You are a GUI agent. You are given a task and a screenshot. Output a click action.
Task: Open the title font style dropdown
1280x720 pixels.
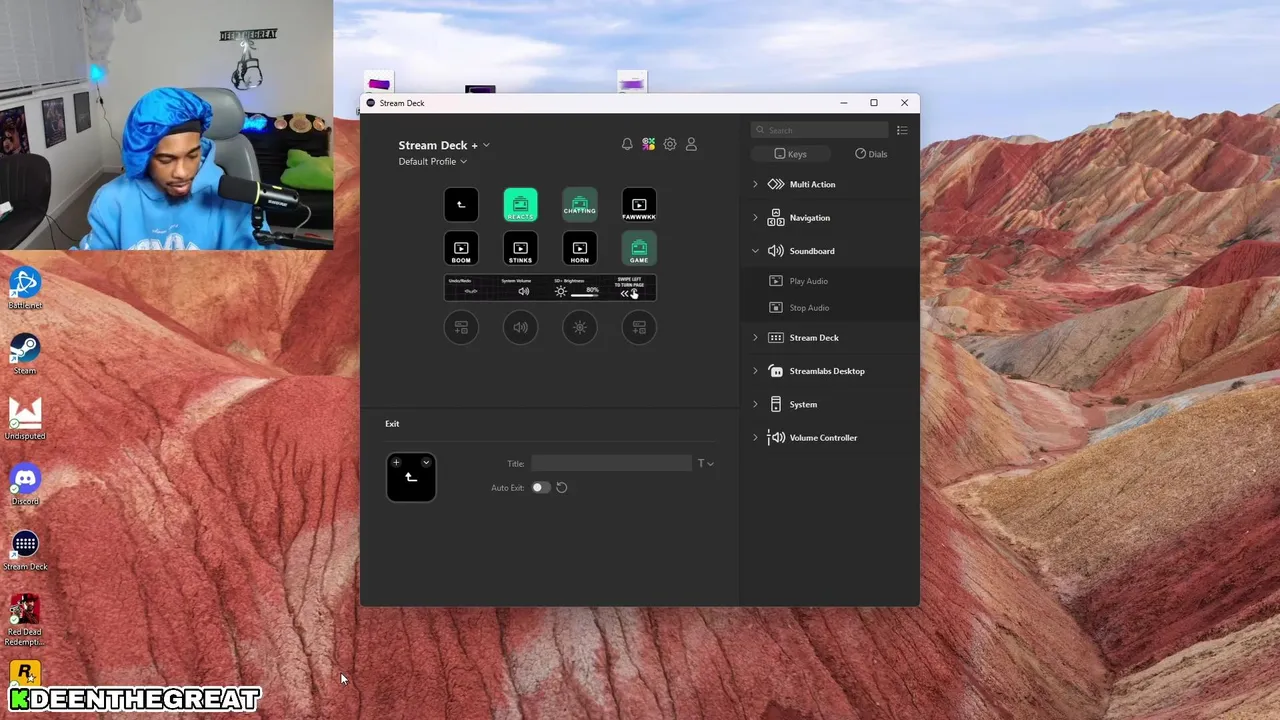(705, 463)
